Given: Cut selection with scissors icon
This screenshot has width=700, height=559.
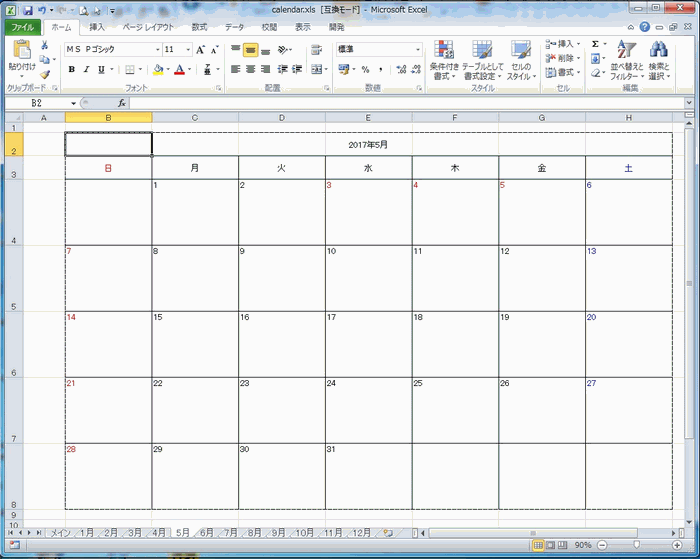Looking at the screenshot, I should (44, 45).
